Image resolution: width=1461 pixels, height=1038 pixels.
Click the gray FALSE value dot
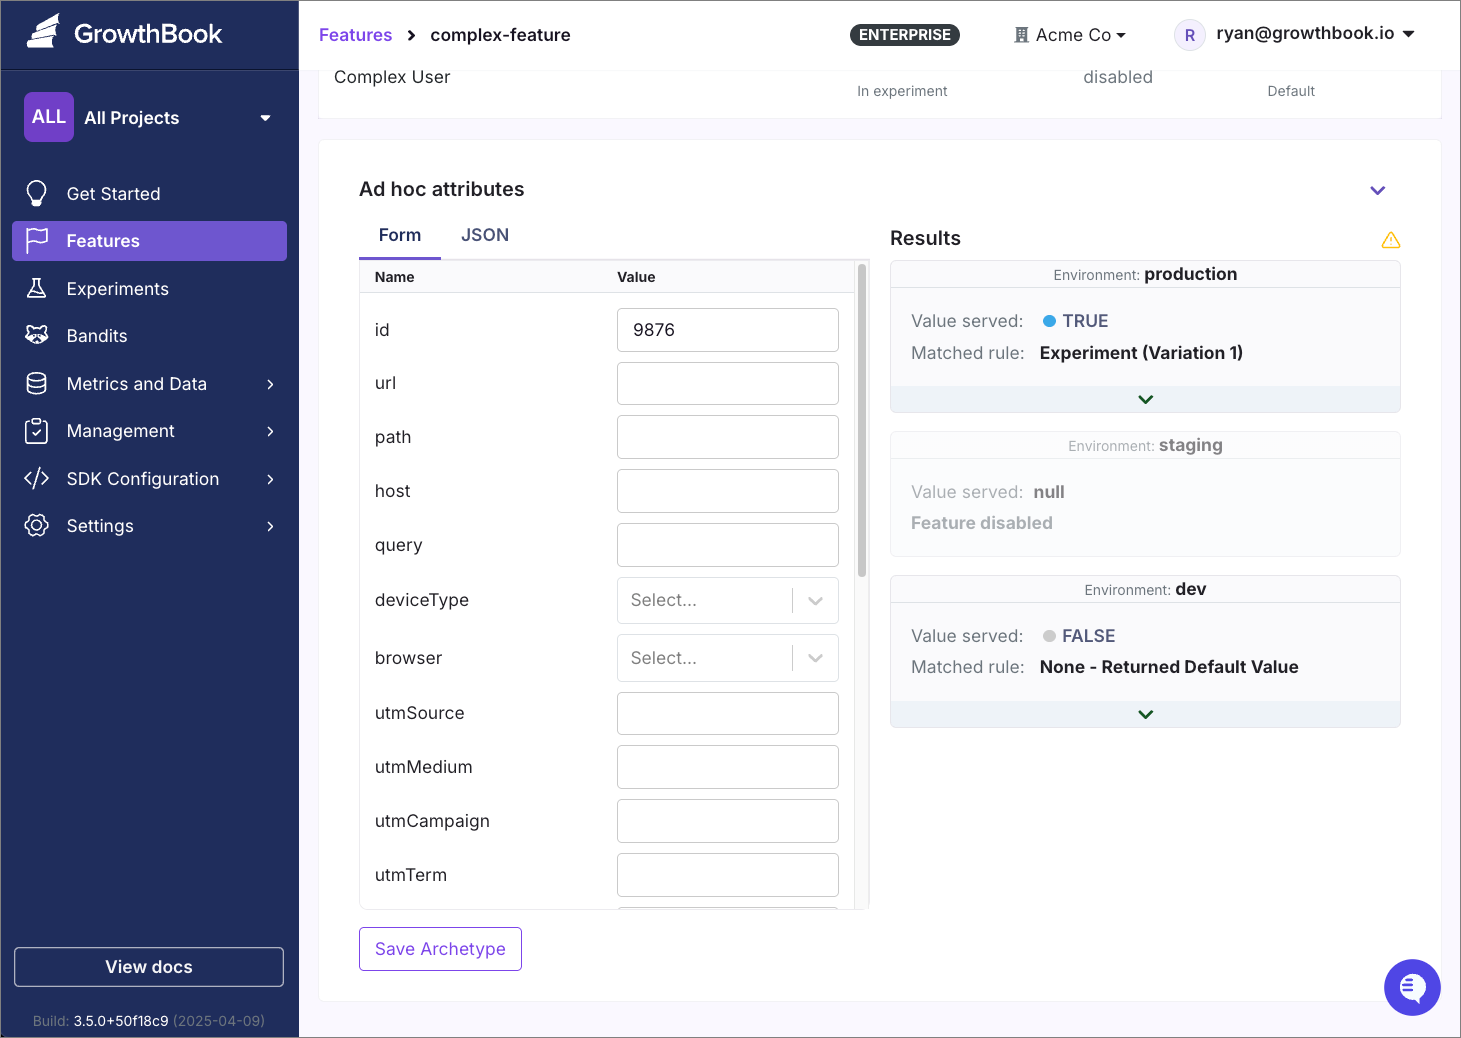point(1049,636)
